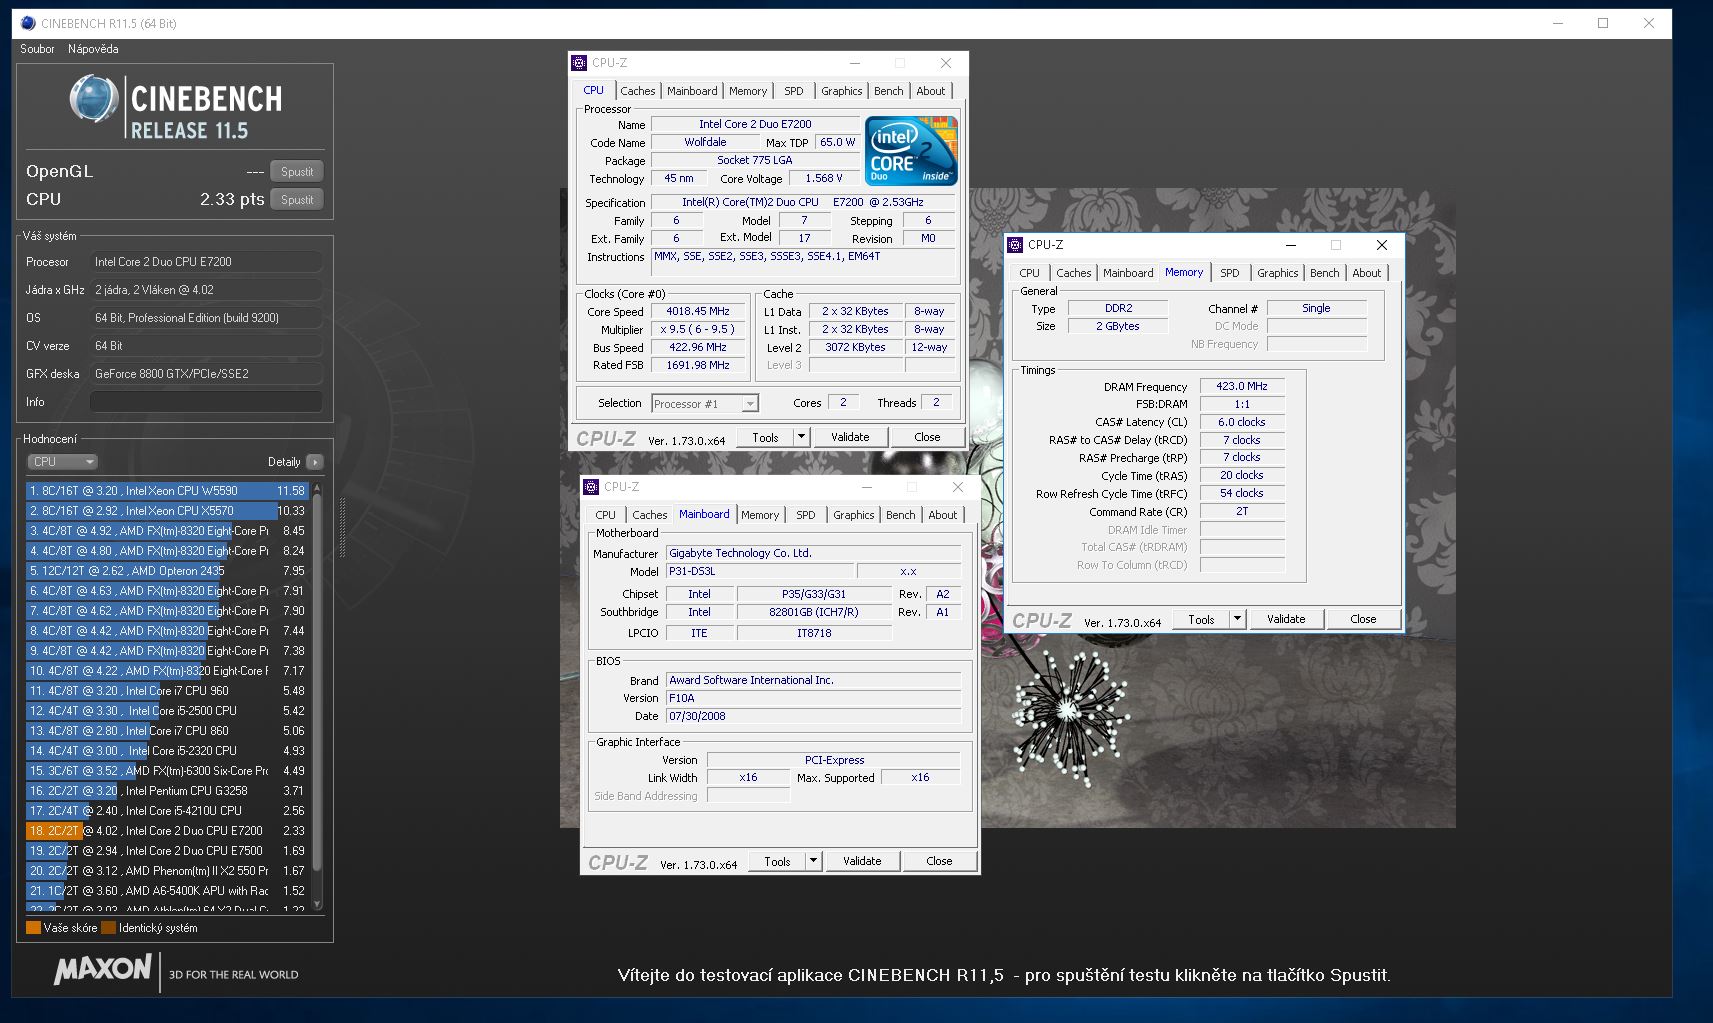Screen dimensions: 1713x1023
Task: Select ranking row Intel Core 2 Duo E7500
Action: click(x=167, y=851)
